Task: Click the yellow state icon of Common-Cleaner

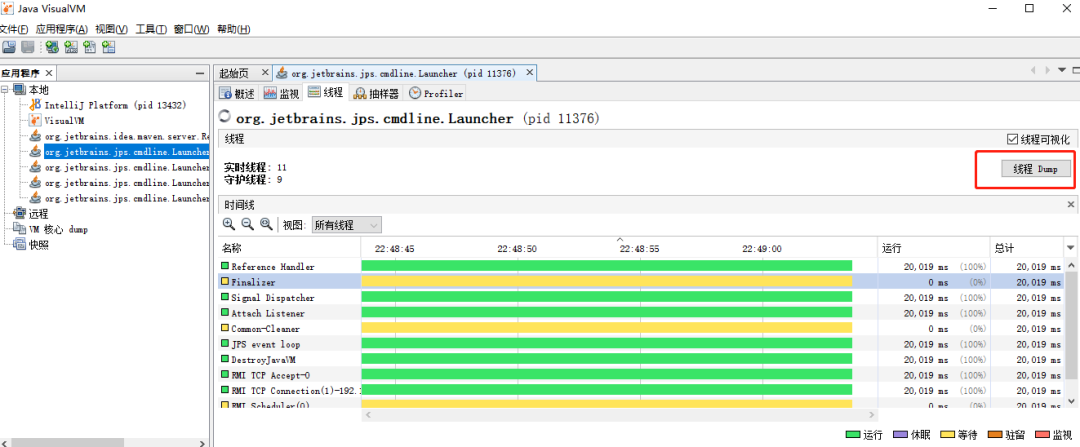Action: 225,328
